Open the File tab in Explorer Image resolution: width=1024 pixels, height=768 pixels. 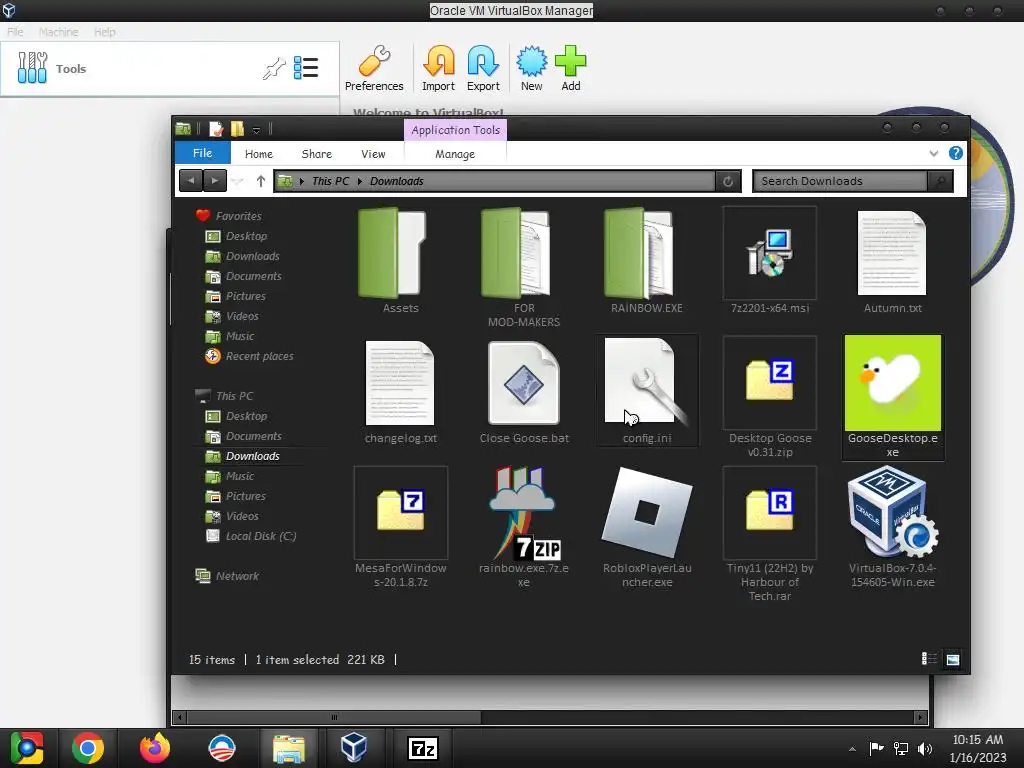[x=202, y=153]
